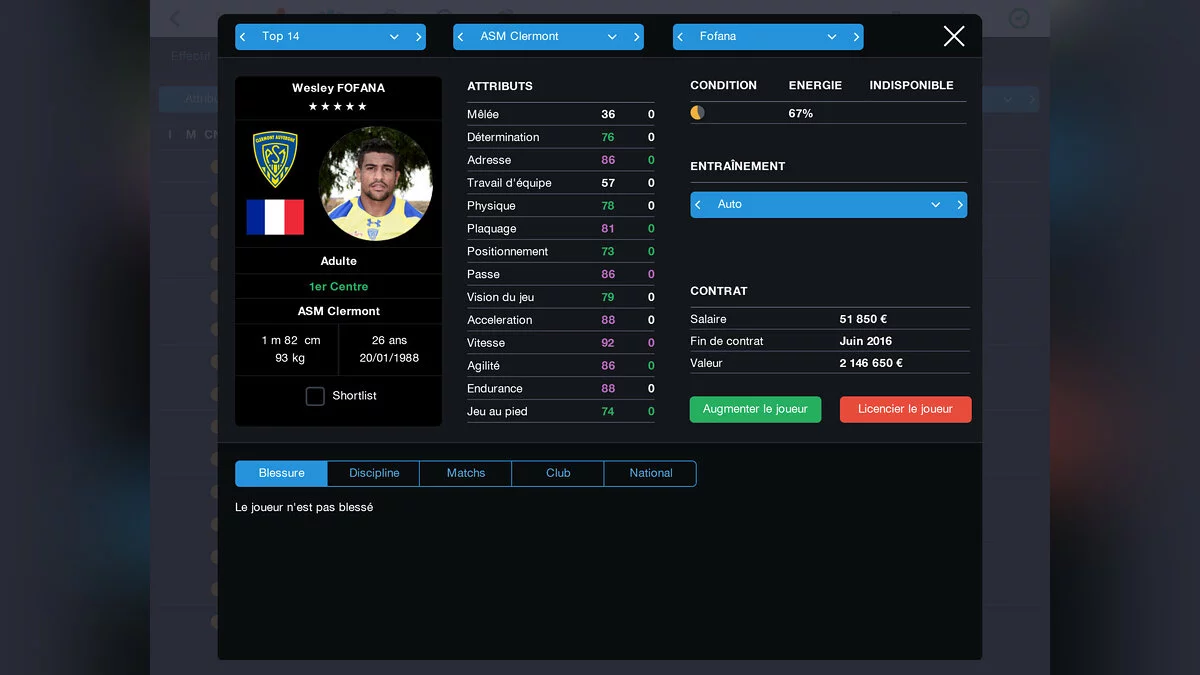Select next training option after Auto
The image size is (1200, 675).
click(960, 205)
